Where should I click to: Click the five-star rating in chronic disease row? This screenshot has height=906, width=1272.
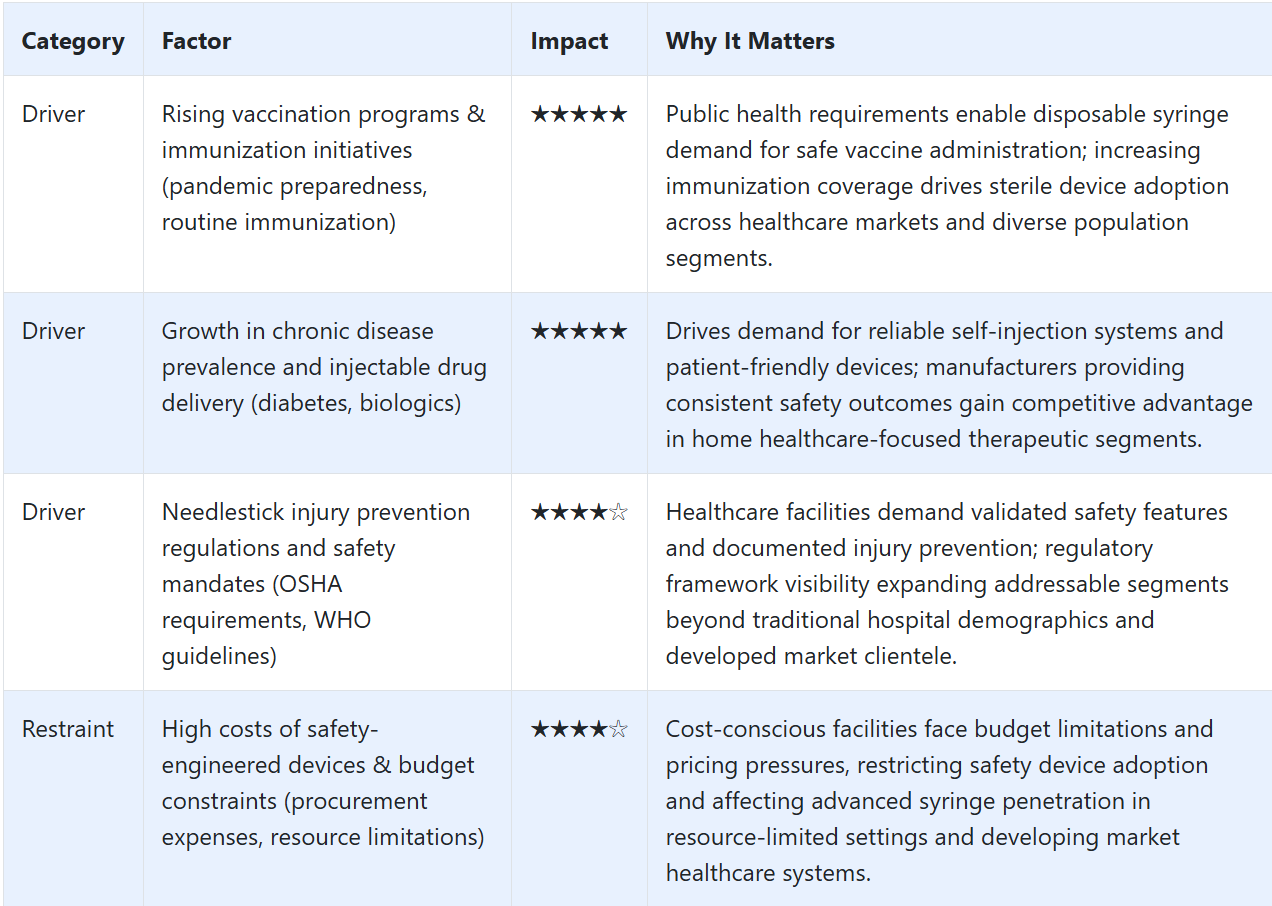coord(578,331)
